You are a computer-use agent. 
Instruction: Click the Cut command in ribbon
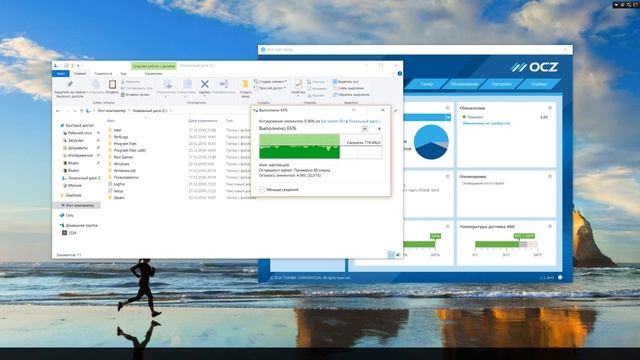(131, 82)
